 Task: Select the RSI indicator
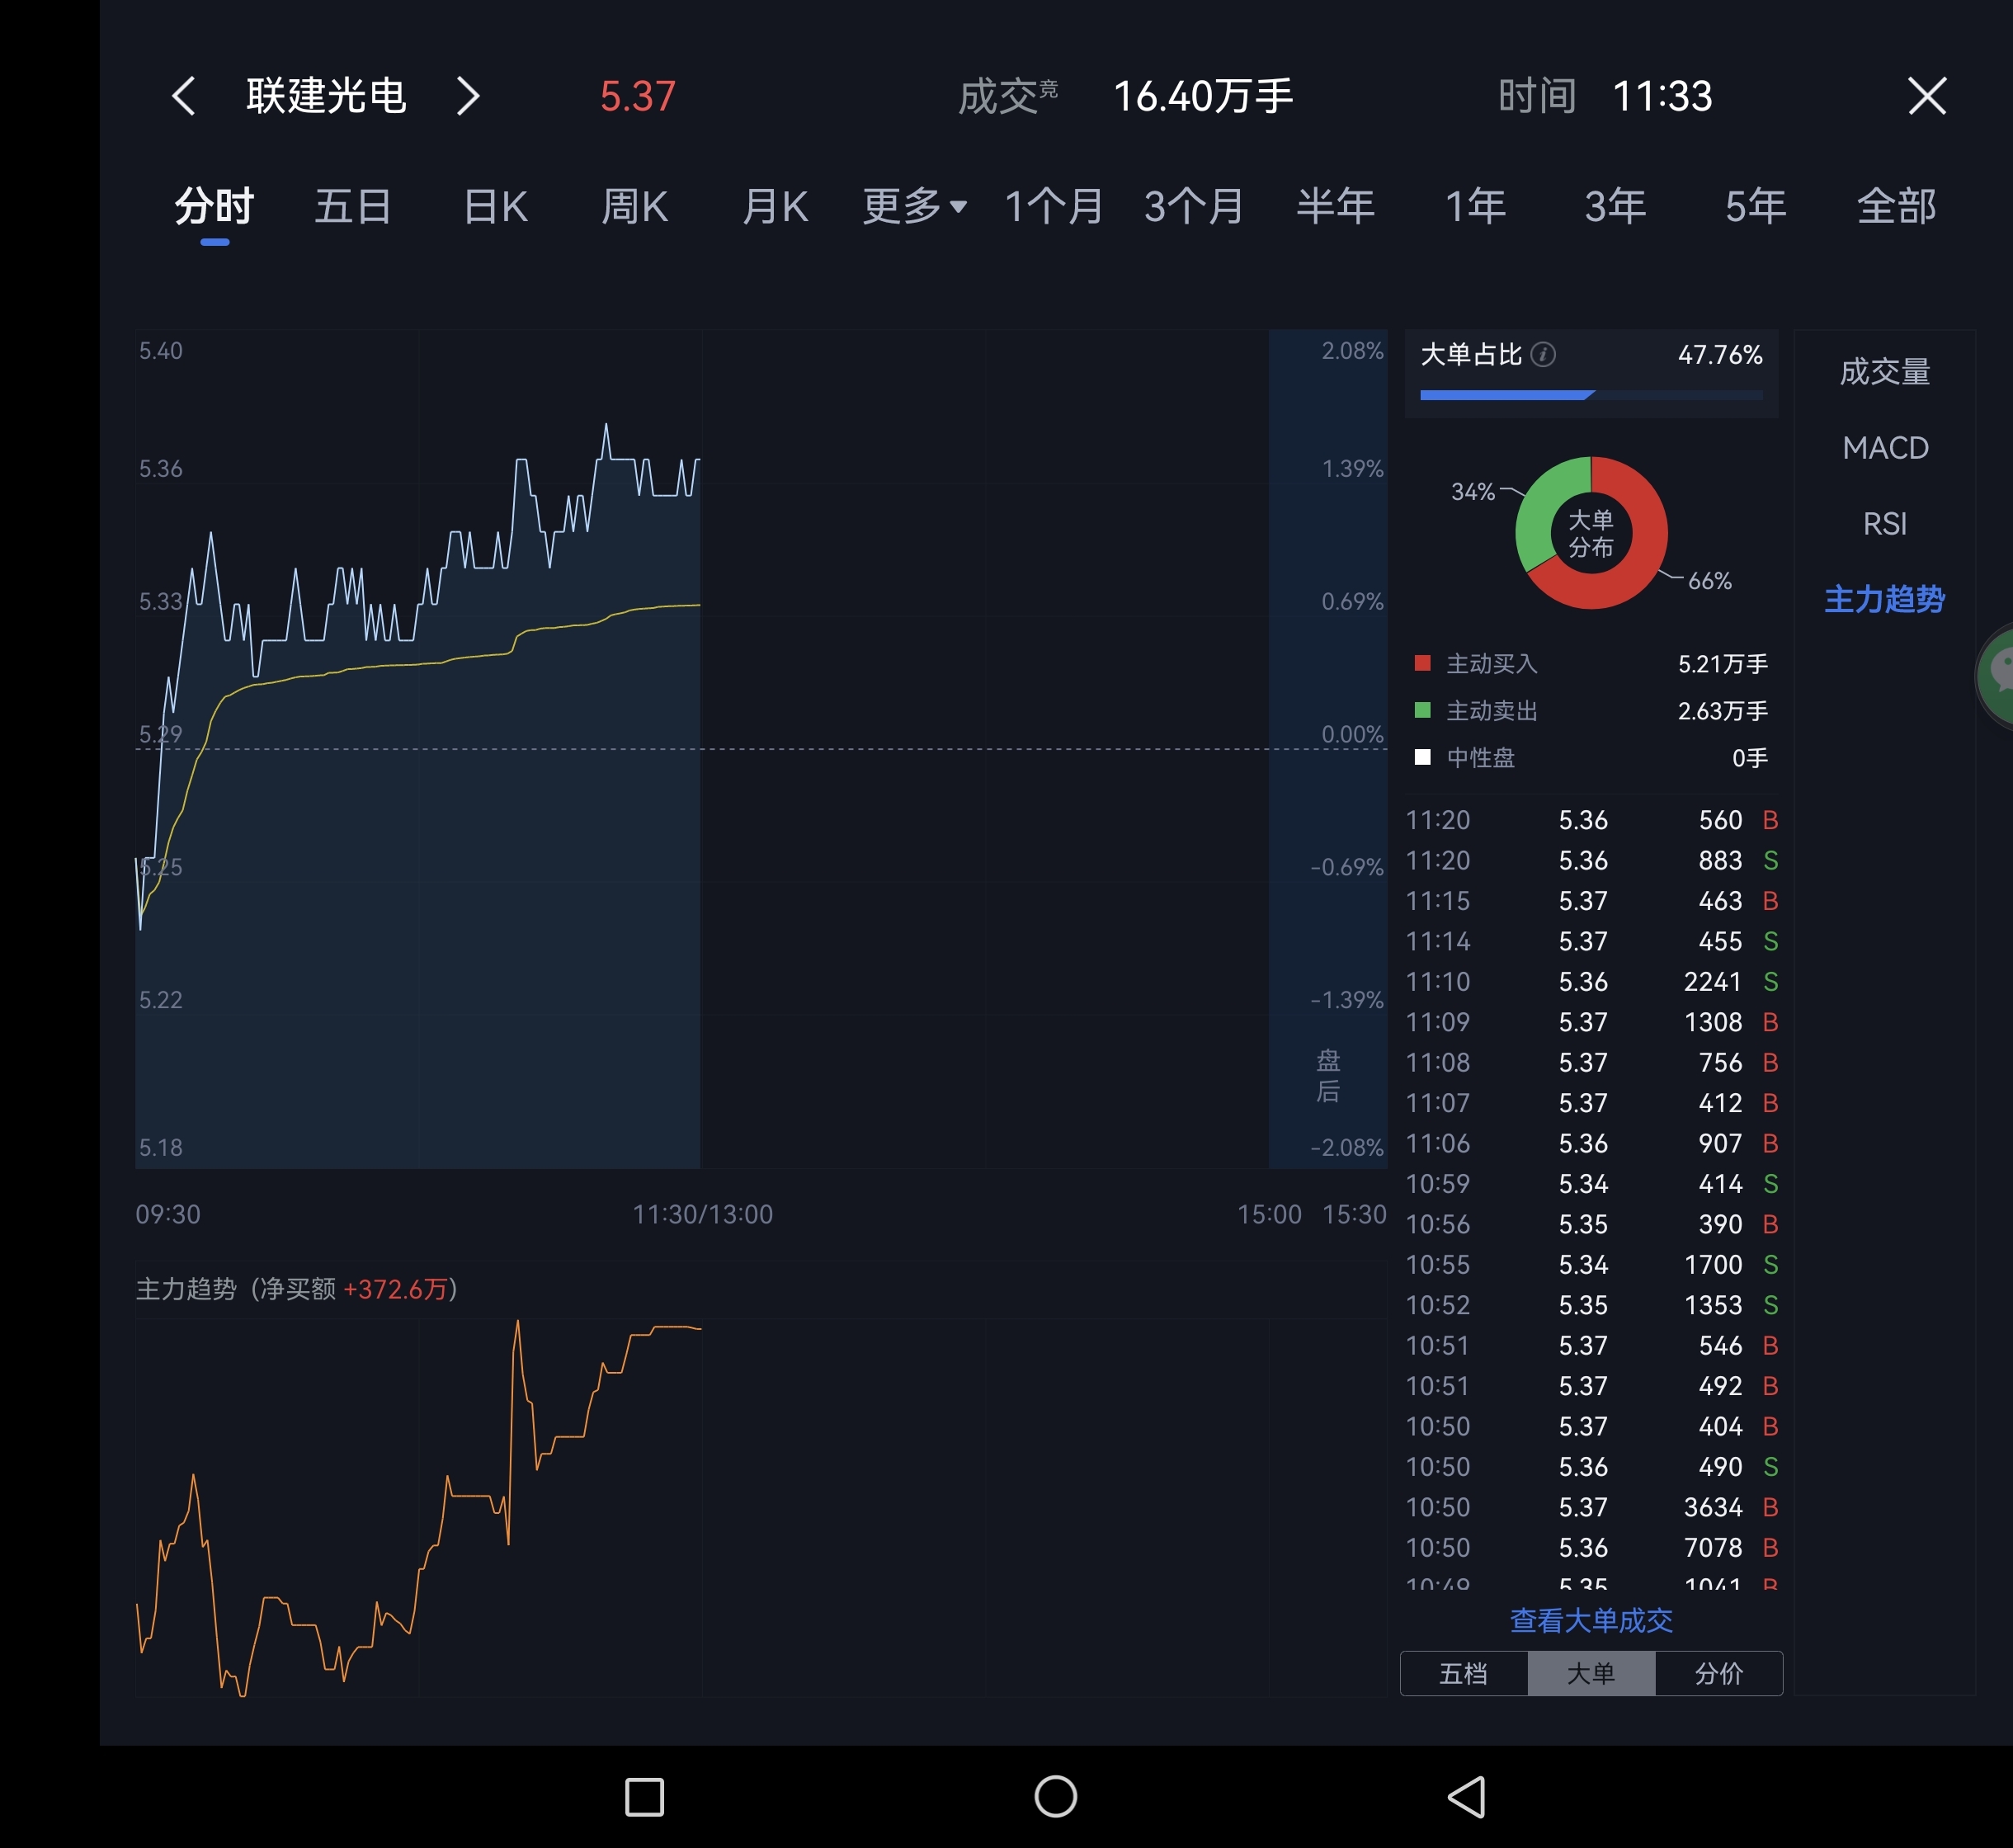[x=1884, y=524]
